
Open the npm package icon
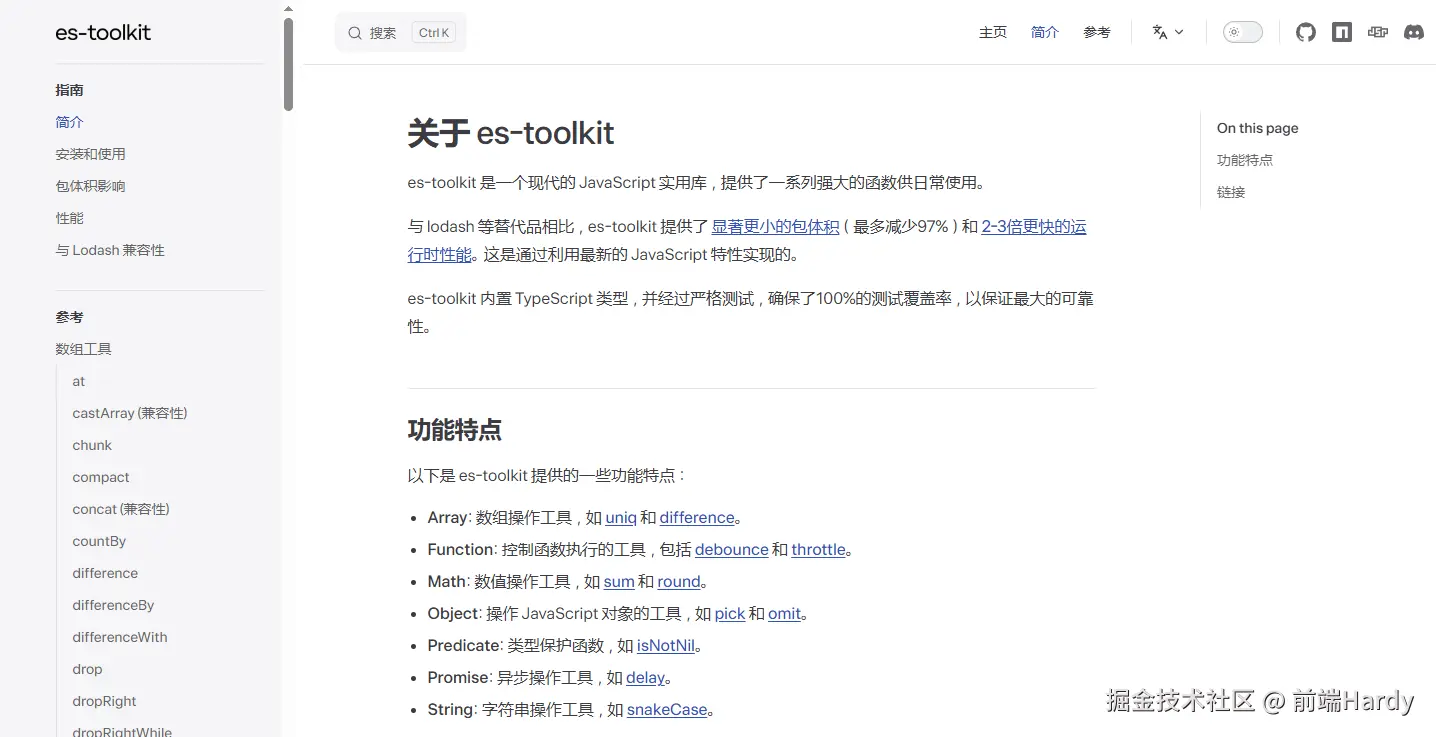pos(1342,32)
